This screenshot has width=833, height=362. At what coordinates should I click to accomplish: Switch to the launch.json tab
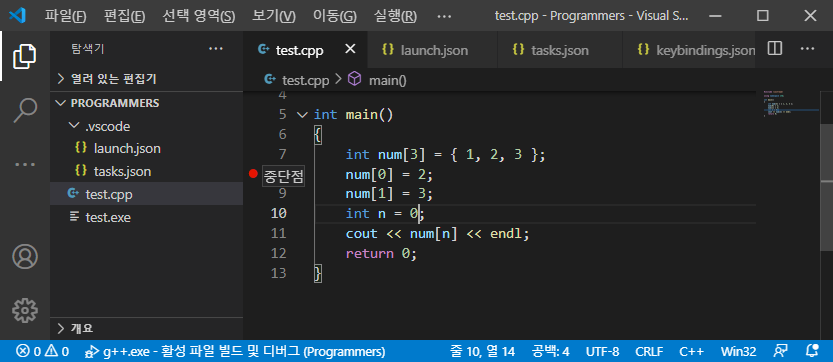(432, 50)
